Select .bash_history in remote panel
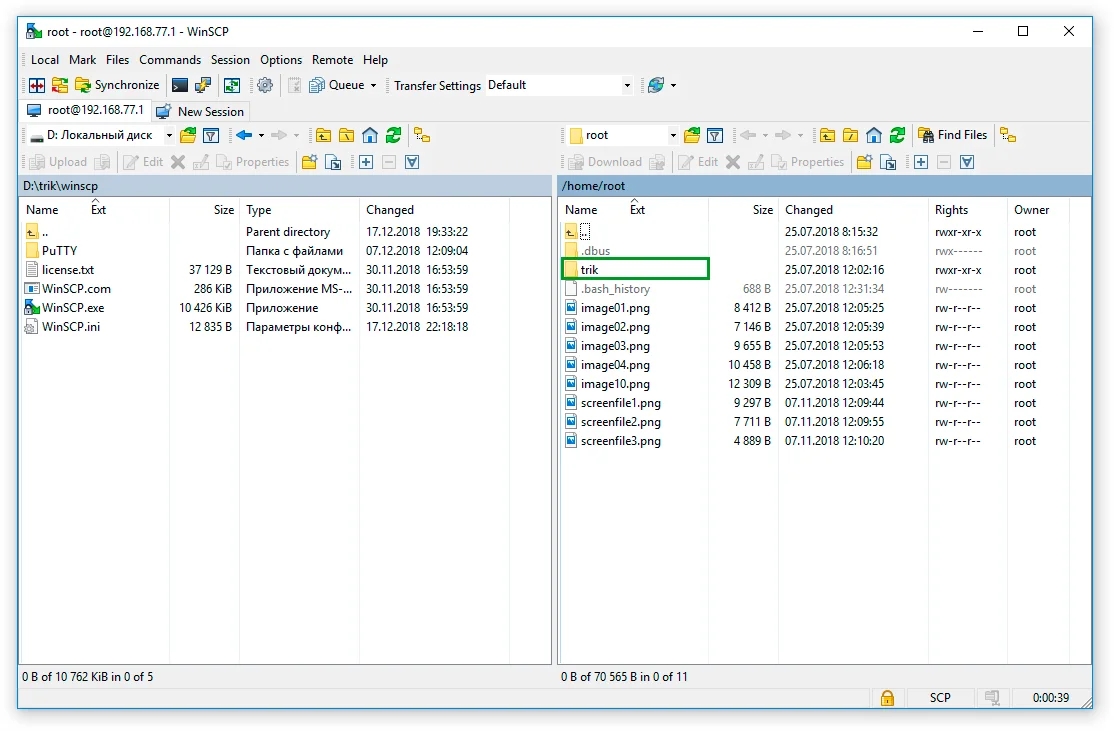This screenshot has width=1114, height=731. (615, 289)
